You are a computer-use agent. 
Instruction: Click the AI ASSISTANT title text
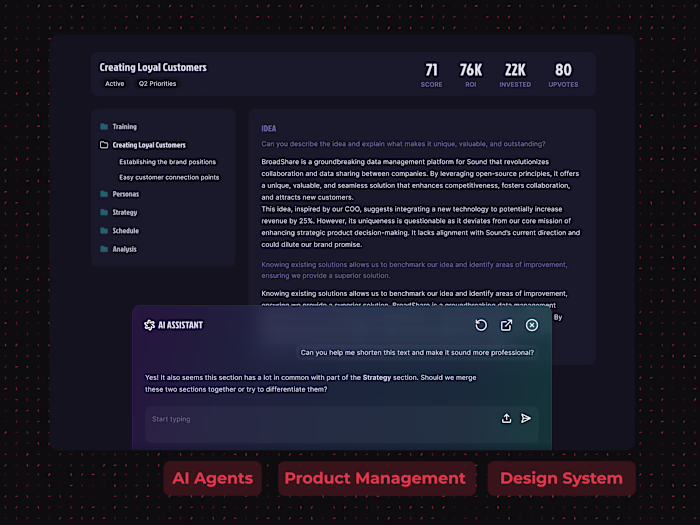coord(180,325)
